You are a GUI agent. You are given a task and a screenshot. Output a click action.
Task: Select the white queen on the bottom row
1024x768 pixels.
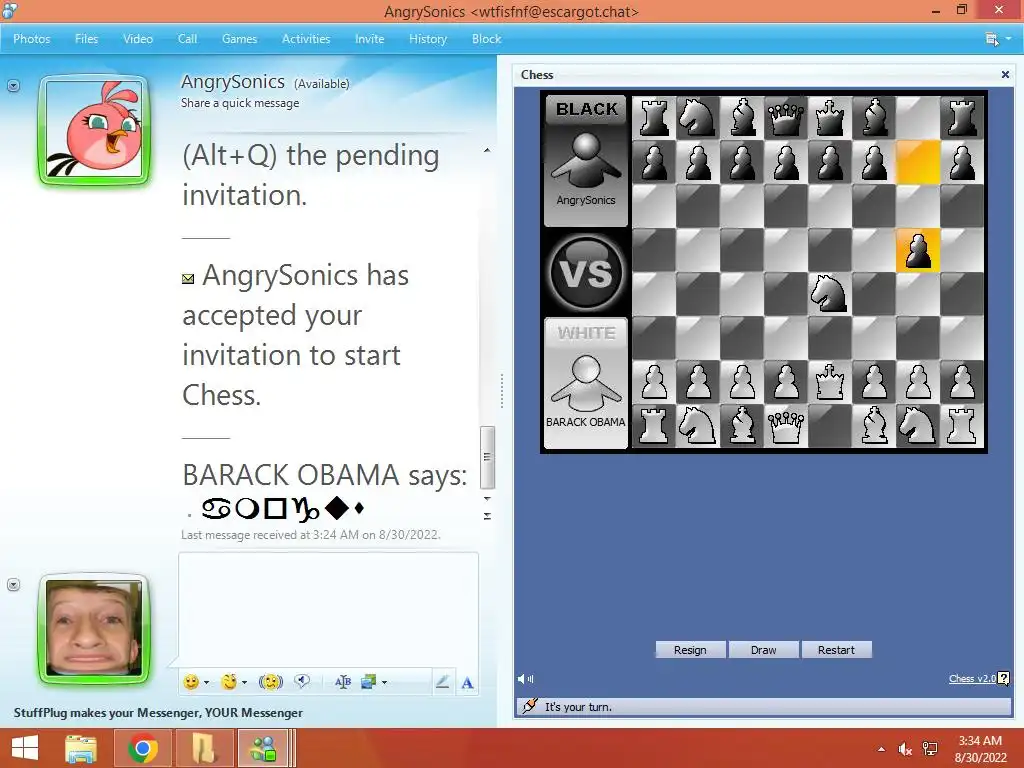[x=786, y=426]
